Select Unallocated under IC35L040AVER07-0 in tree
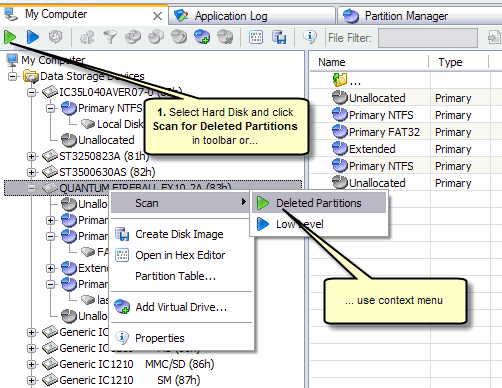 point(106,140)
